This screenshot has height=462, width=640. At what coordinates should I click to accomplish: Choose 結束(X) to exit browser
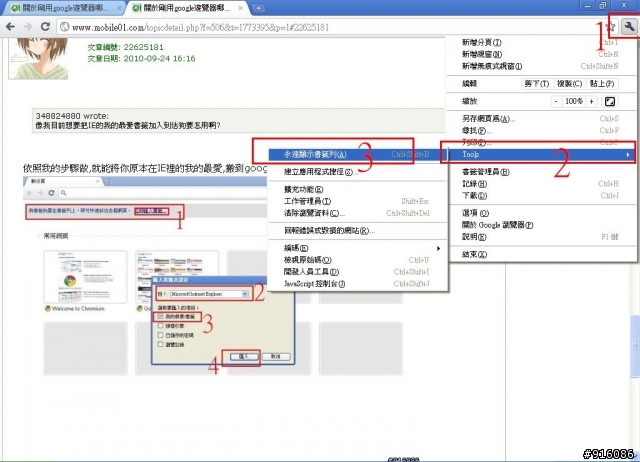542,254
